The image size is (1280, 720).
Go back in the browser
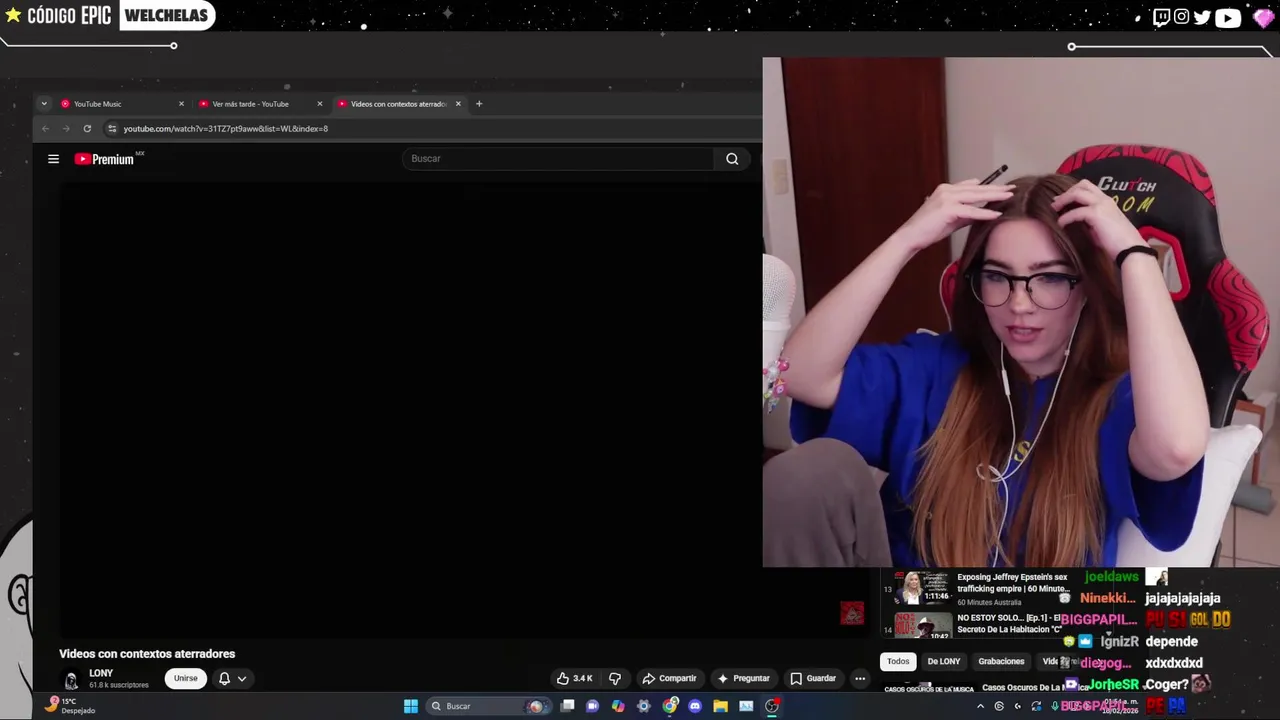45,129
